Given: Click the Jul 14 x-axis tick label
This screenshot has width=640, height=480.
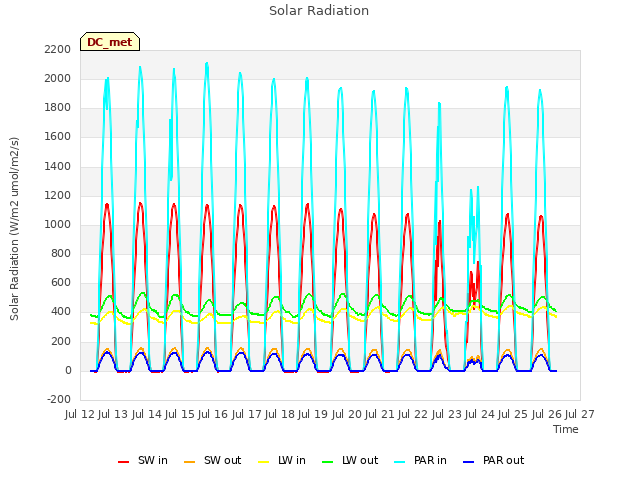Looking at the screenshot, I should (x=147, y=414).
